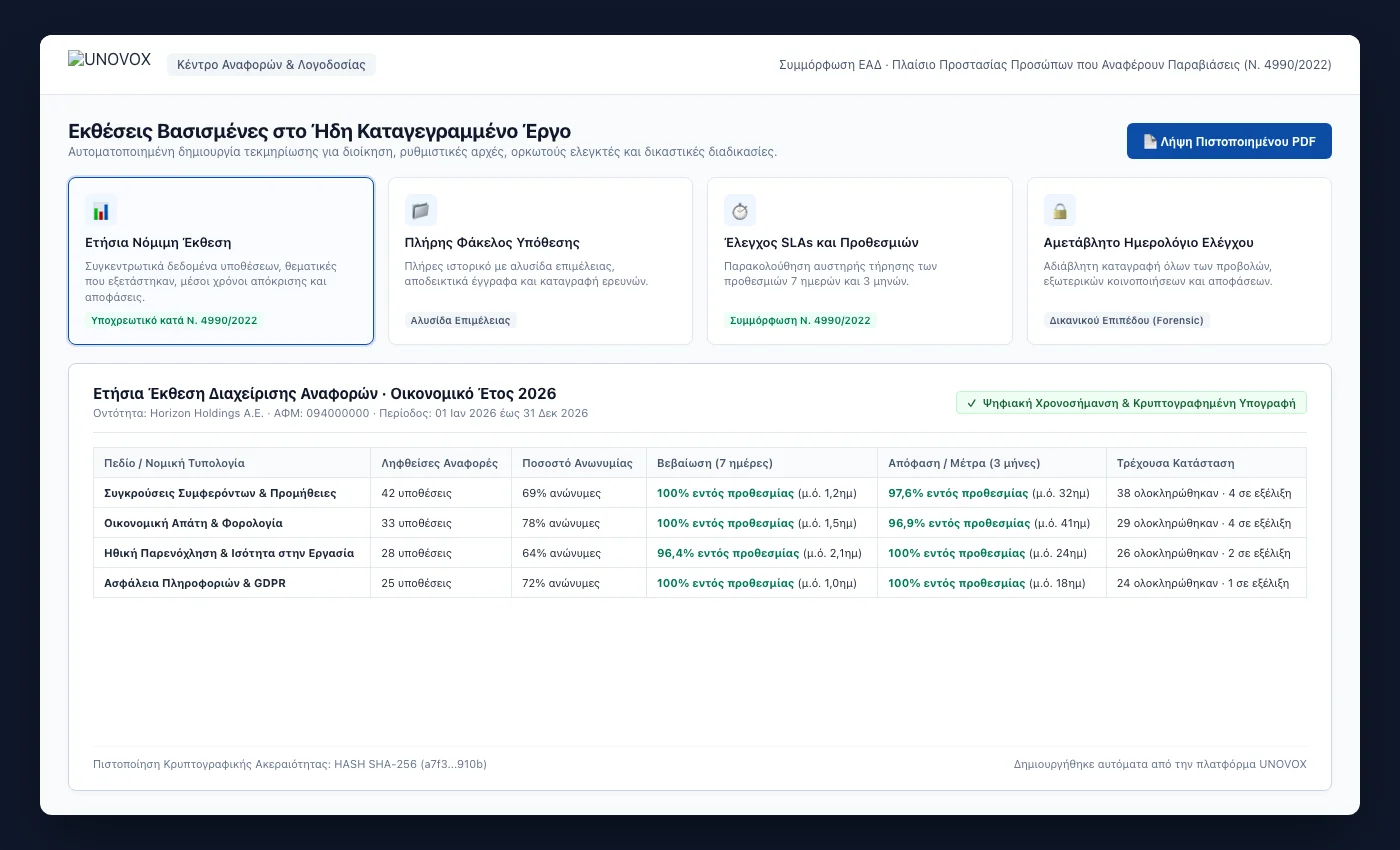
Task: Click the padlock icon on Αμετάβλητο Ημερολόγιο Ελέγχου
Action: point(1060,210)
